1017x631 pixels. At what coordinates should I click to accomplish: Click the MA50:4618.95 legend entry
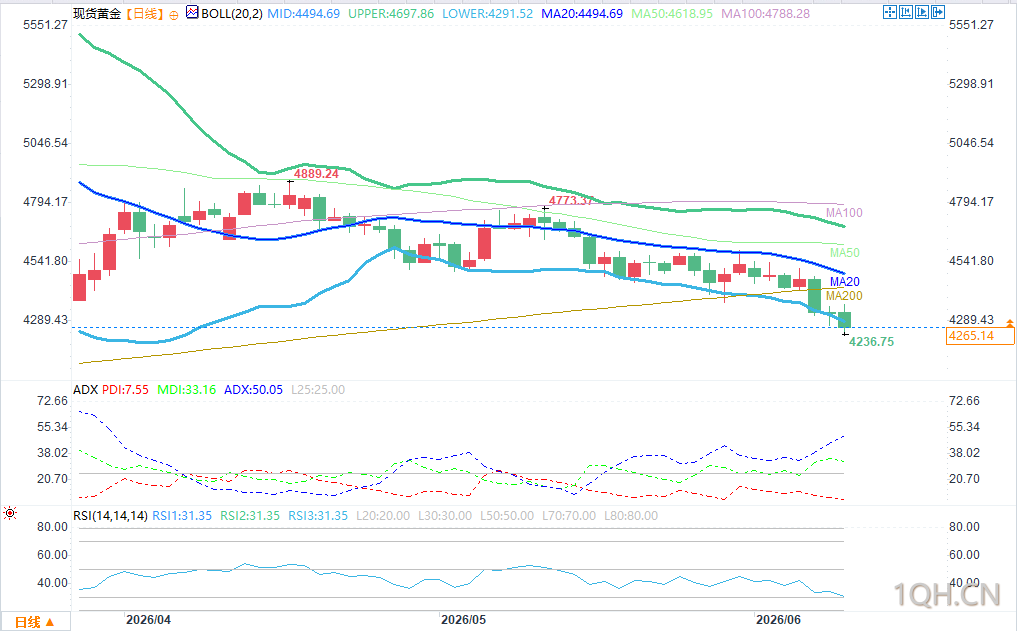coord(672,14)
